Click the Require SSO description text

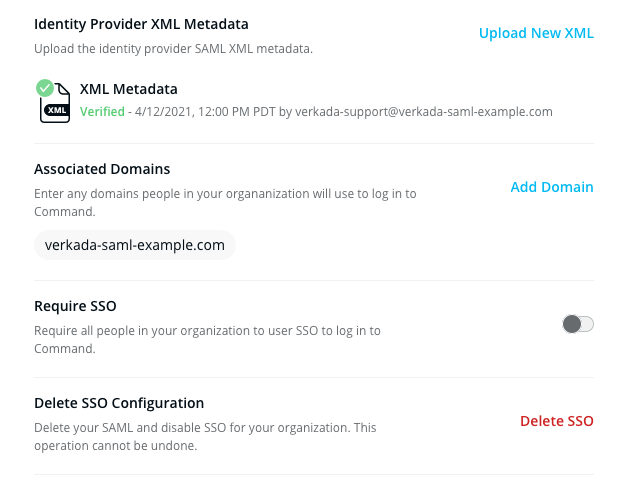coord(207,330)
